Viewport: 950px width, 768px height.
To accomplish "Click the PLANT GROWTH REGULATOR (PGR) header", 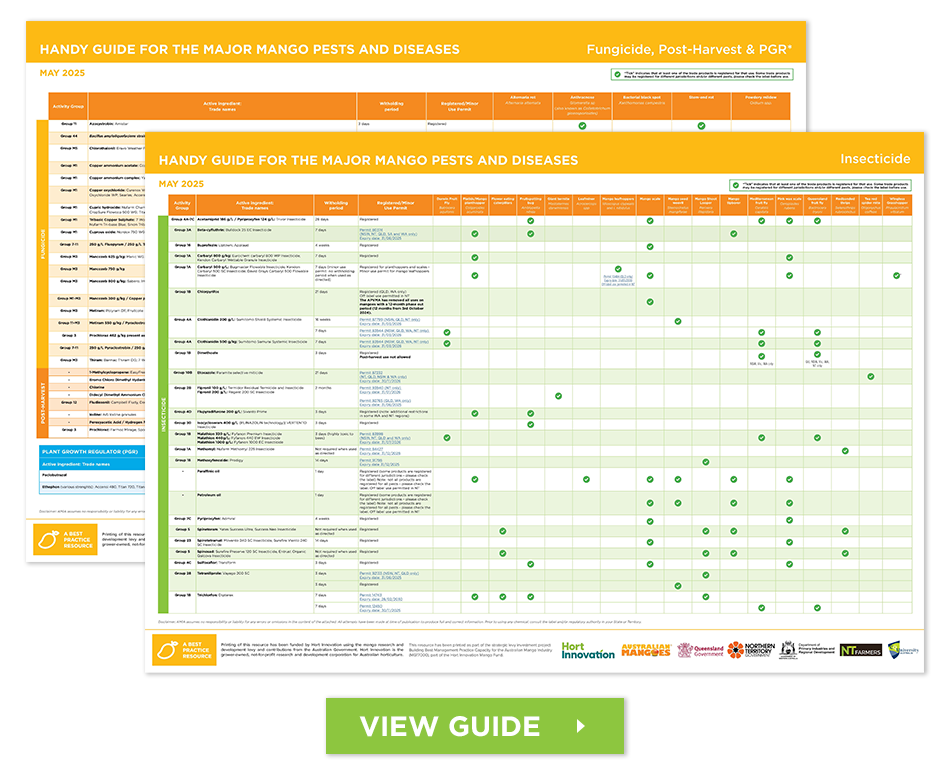I will (91, 452).
